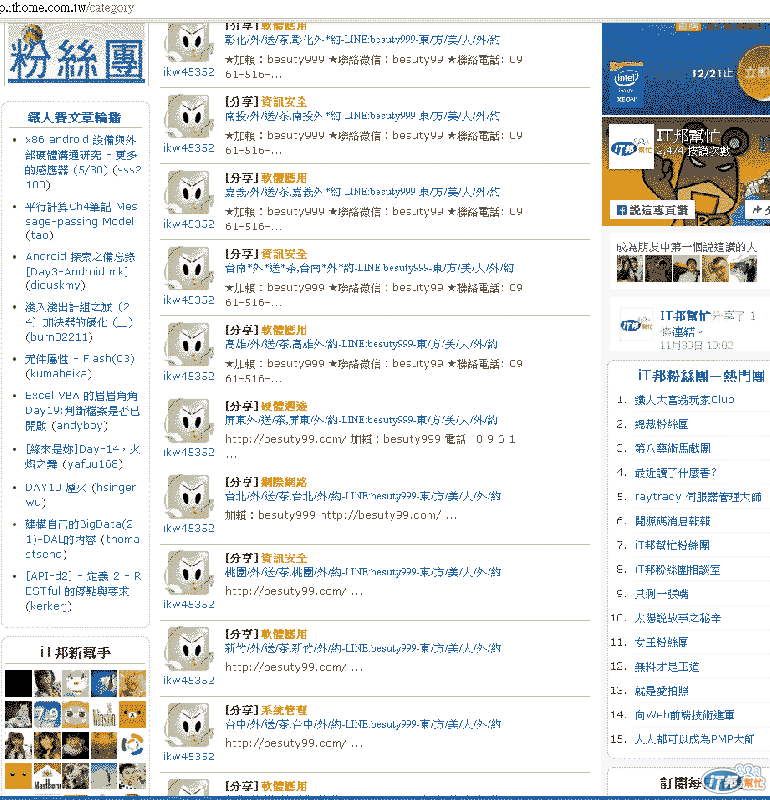
Task: Open 總裁粉絲區 fan group
Action: 661,424
